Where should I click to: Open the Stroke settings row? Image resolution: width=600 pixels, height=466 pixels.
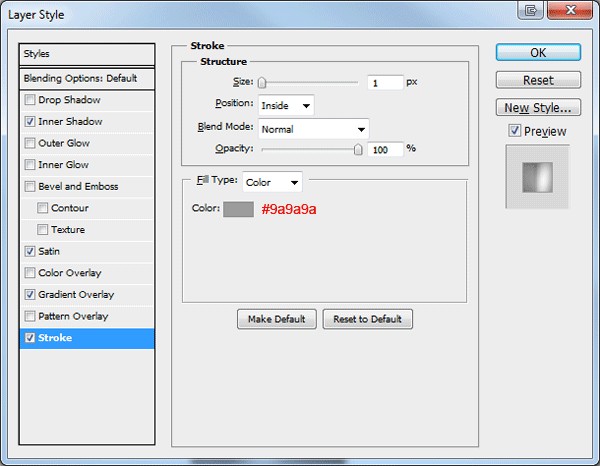pos(87,338)
